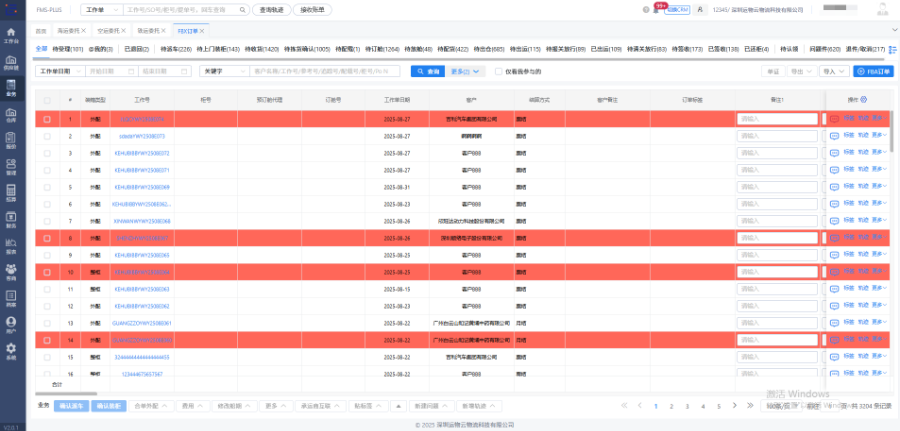Screen dimensions: 900x431
Task: Expand the 导入 dropdown button
Action: pos(832,72)
